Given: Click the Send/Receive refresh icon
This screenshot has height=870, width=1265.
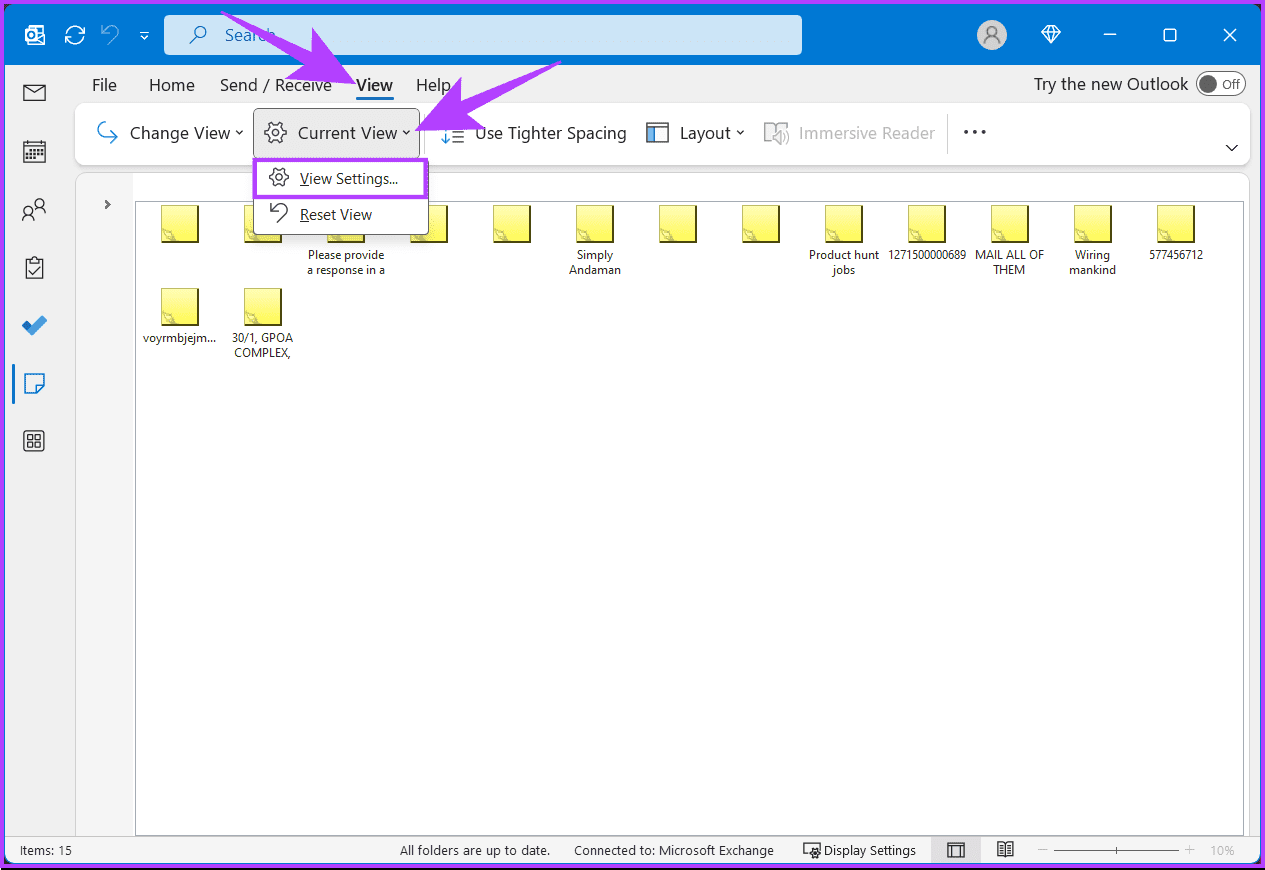Looking at the screenshot, I should click(74, 34).
